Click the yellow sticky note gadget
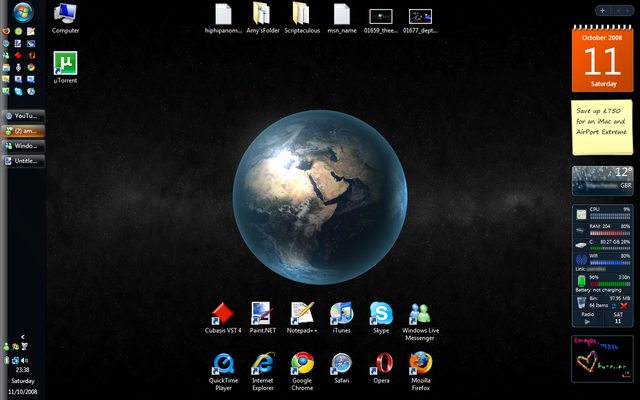This screenshot has height=400, width=640. [601, 127]
